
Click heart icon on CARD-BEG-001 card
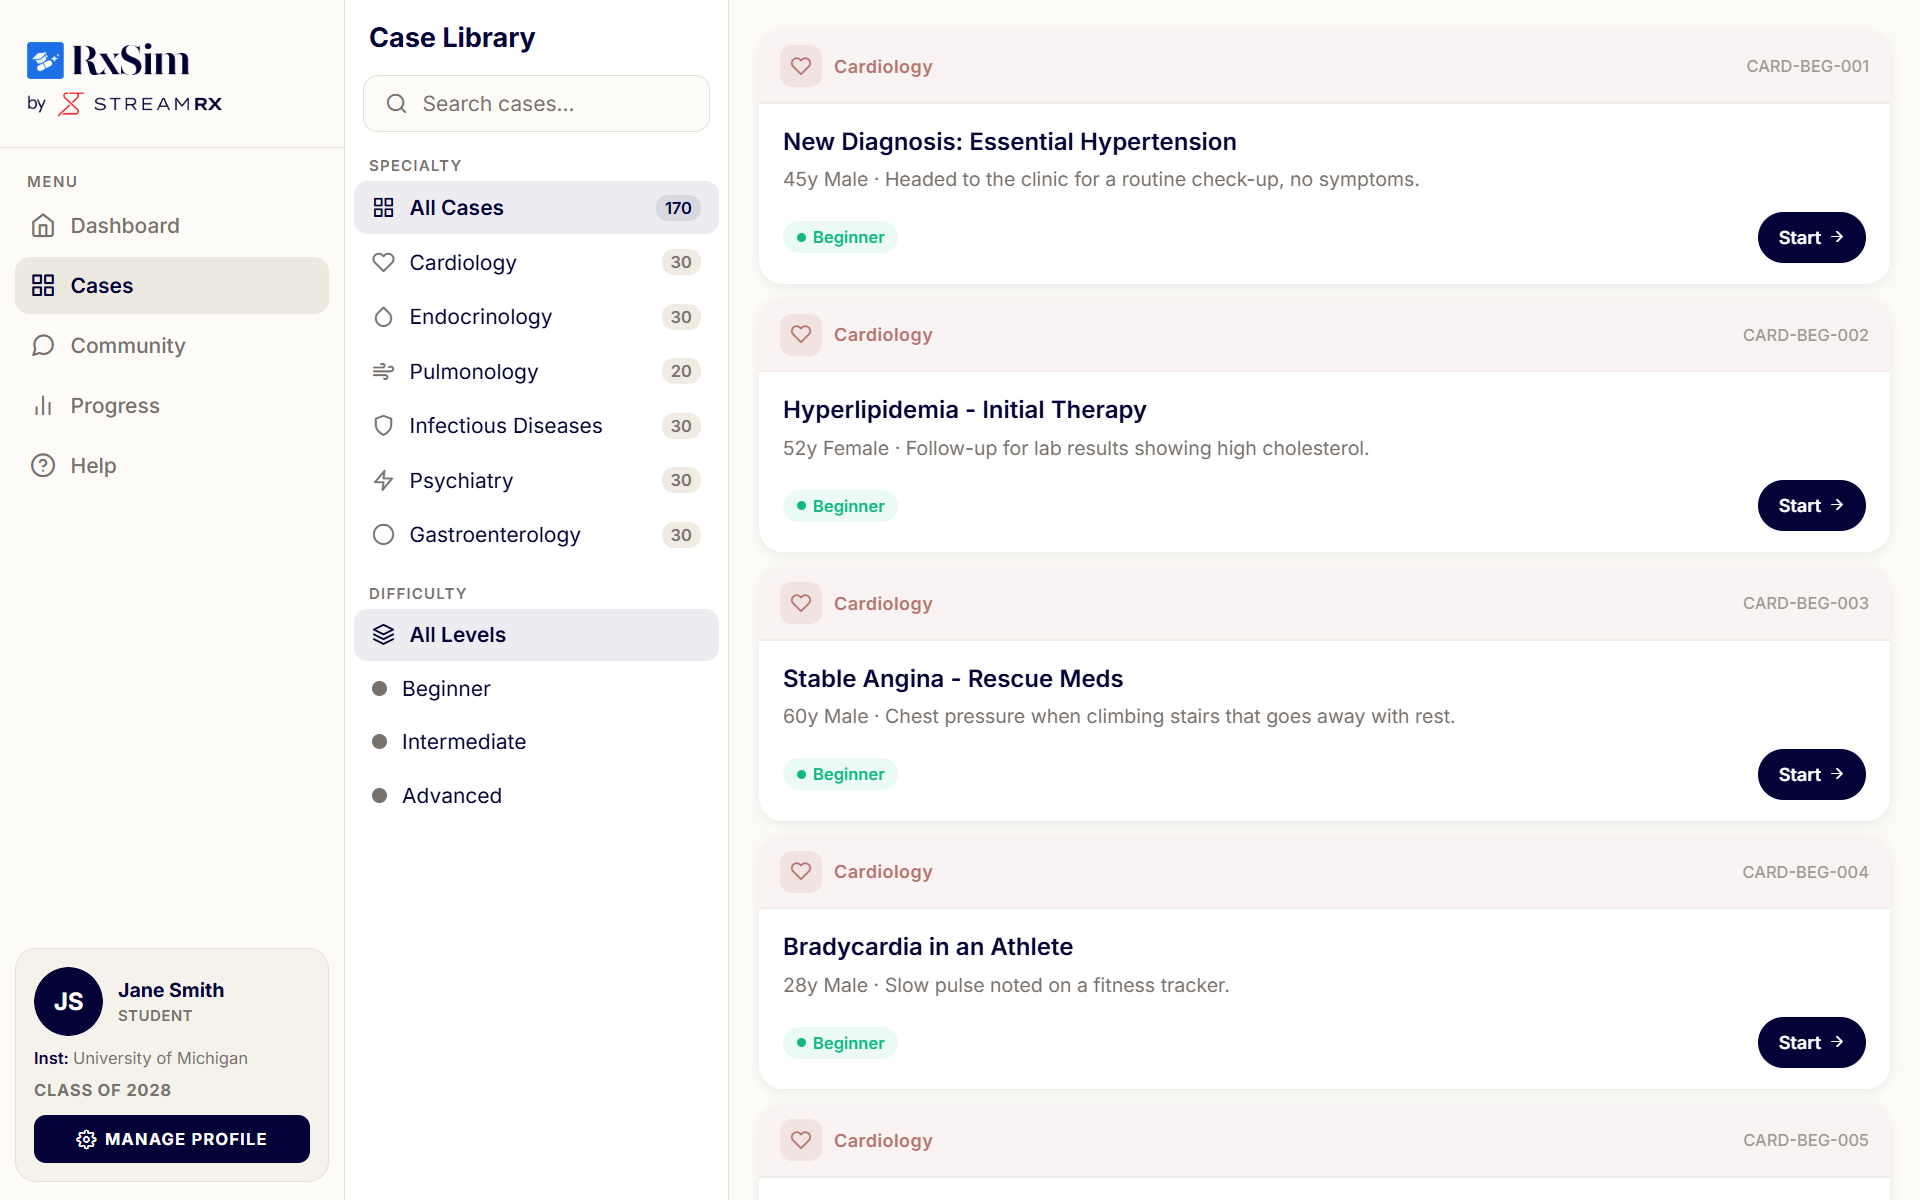tap(801, 66)
